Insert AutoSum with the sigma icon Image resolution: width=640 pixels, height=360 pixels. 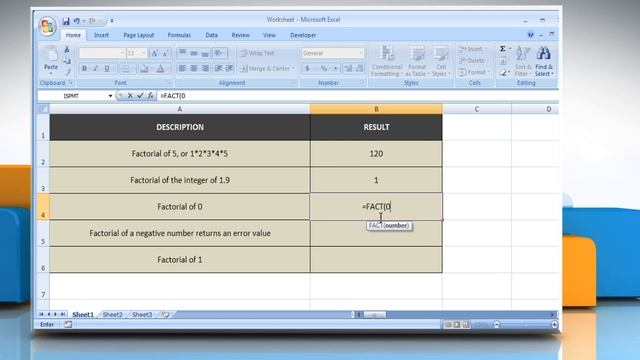pos(503,49)
